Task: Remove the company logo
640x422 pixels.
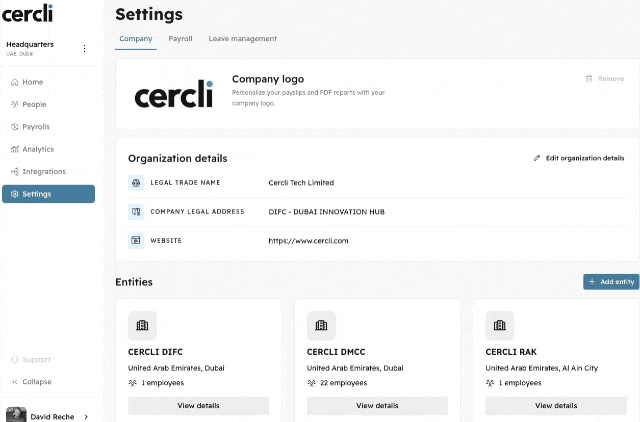Action: click(x=605, y=79)
